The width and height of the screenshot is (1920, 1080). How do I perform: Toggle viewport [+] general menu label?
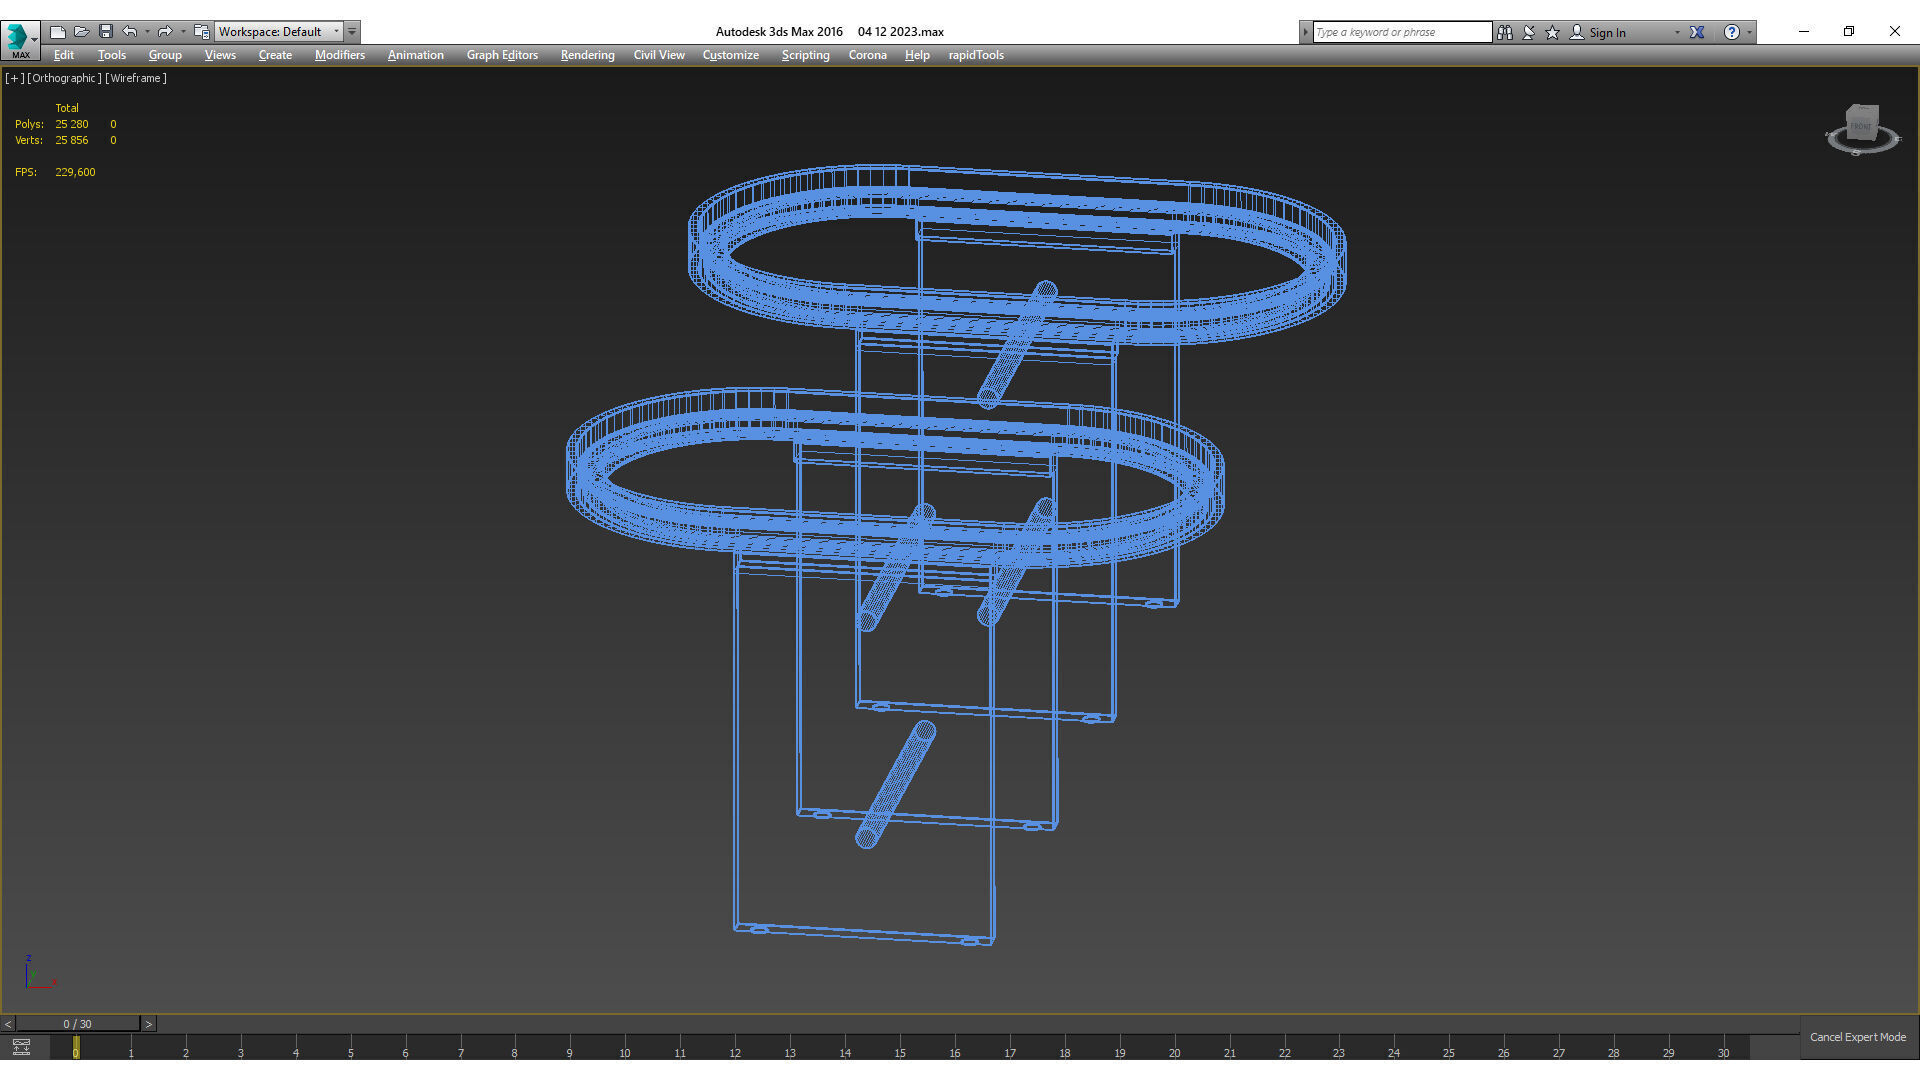point(14,78)
